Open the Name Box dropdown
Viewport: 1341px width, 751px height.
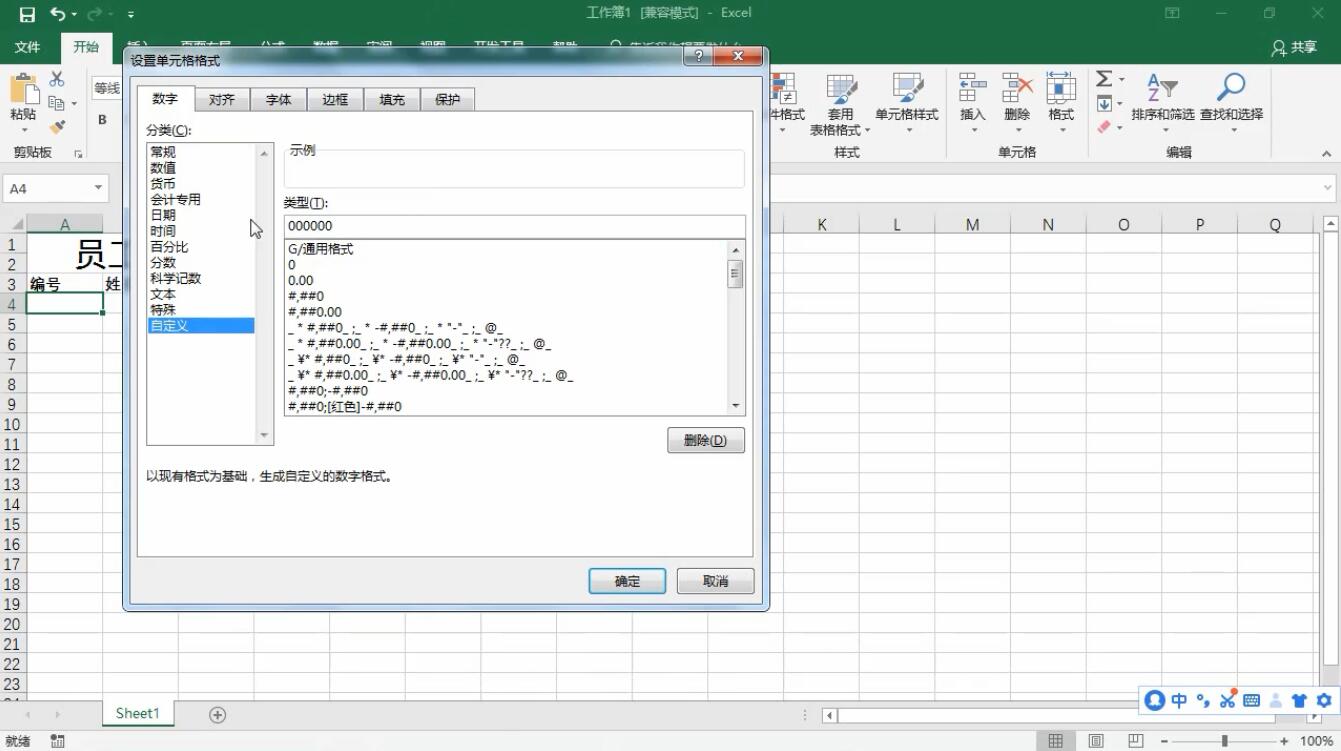pos(98,188)
